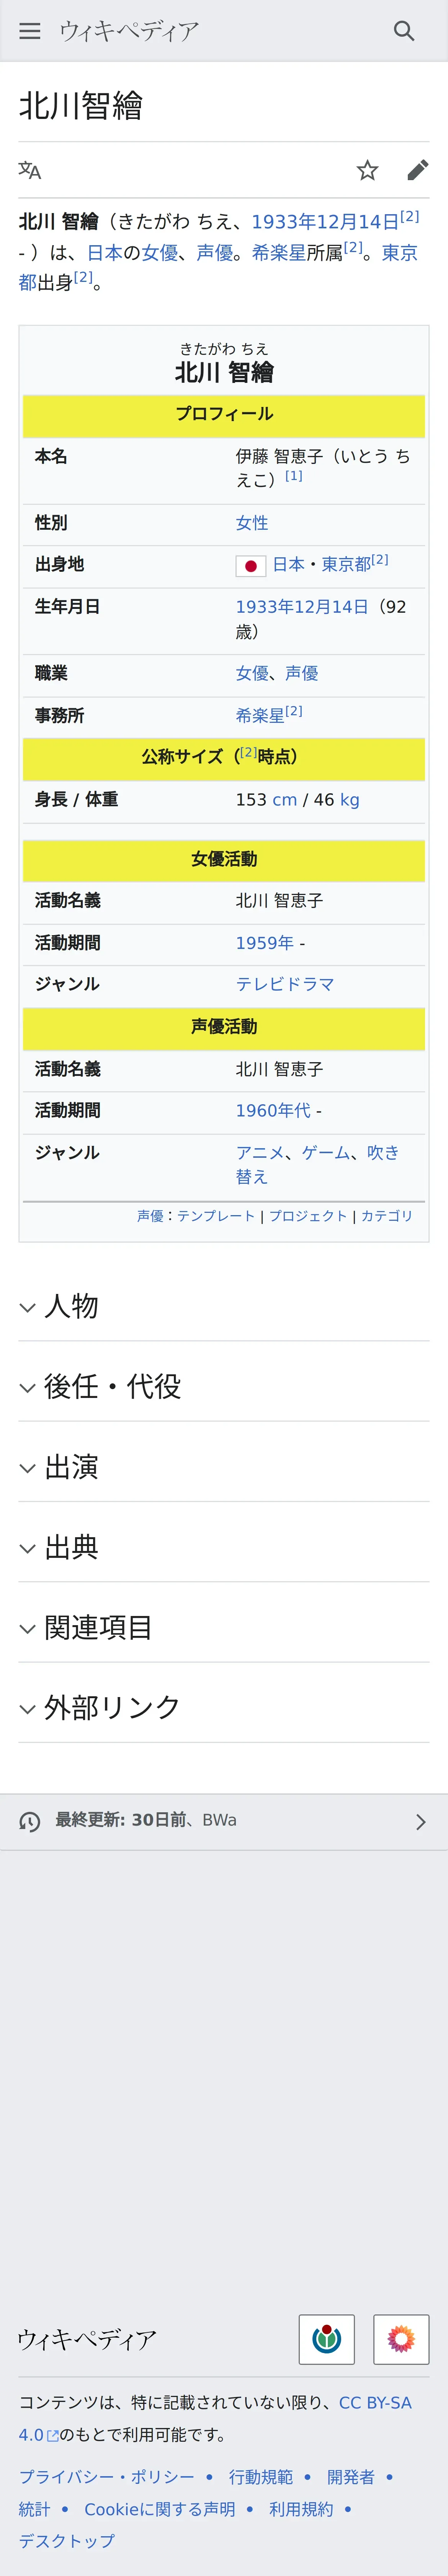The height and width of the screenshot is (2576, 448).
Task: Open the Wikimedia Foundation logo badge
Action: click(327, 2339)
